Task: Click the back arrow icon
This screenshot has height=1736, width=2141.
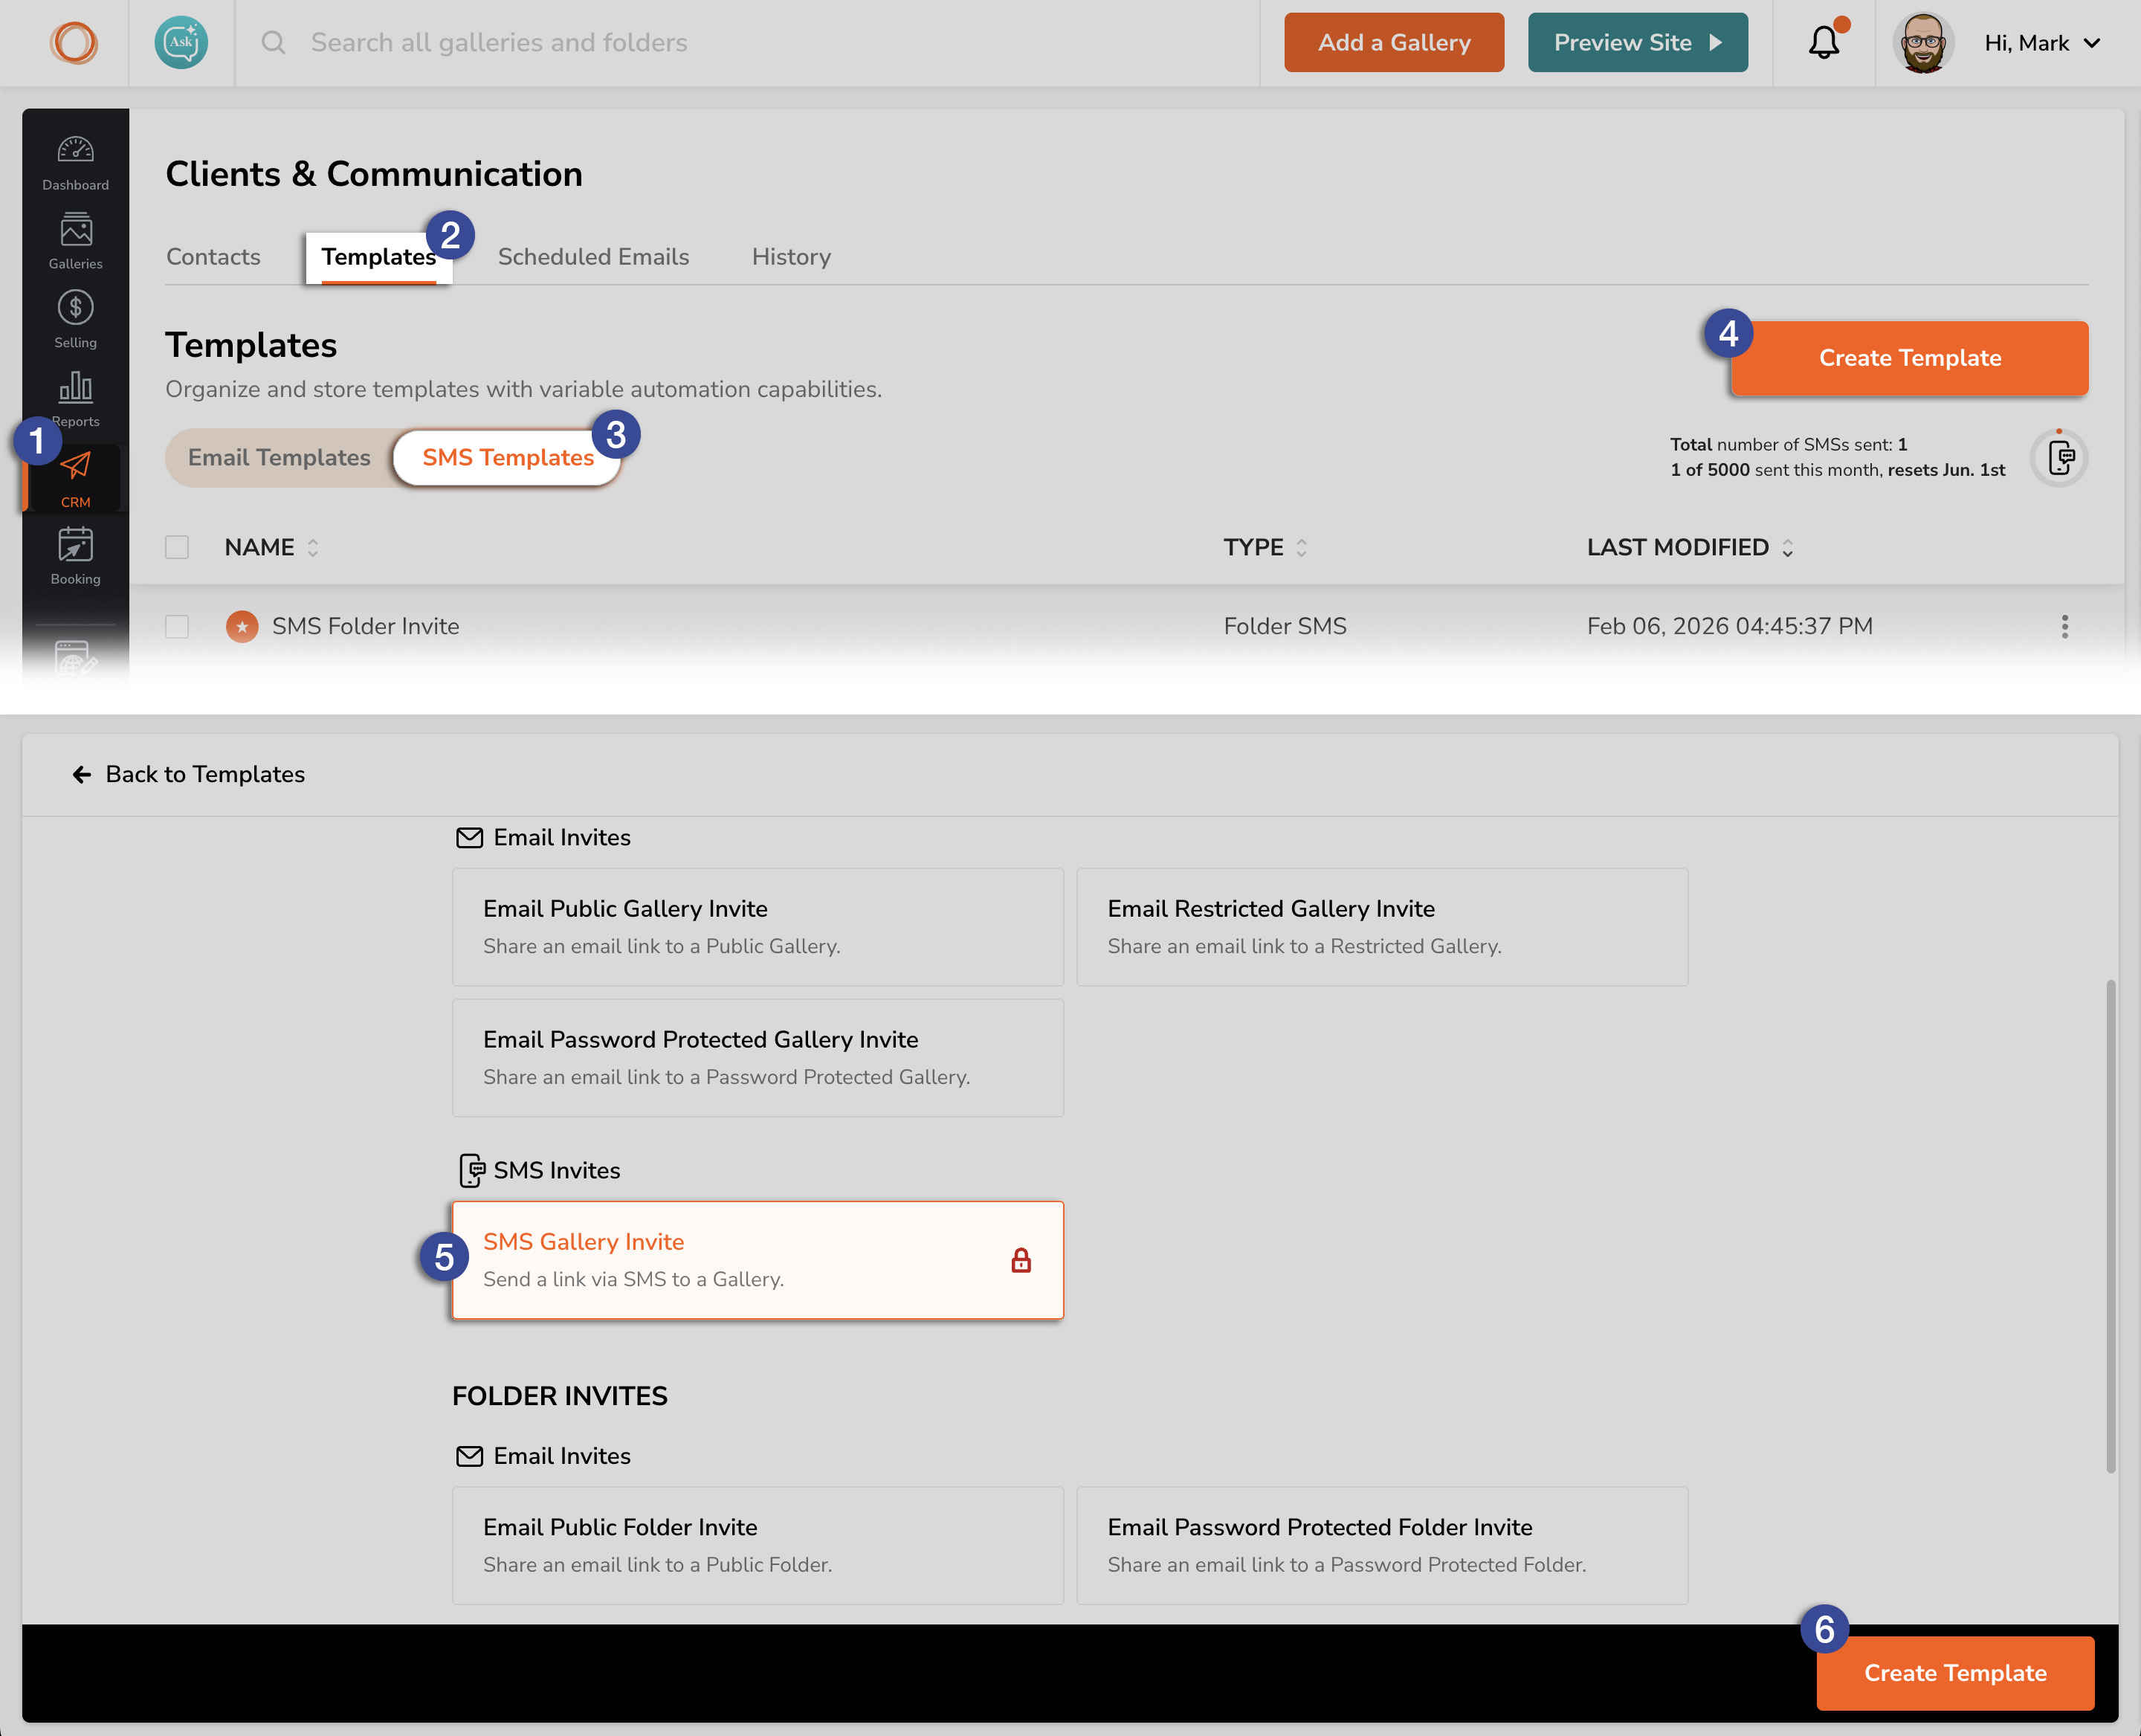Action: 82,774
